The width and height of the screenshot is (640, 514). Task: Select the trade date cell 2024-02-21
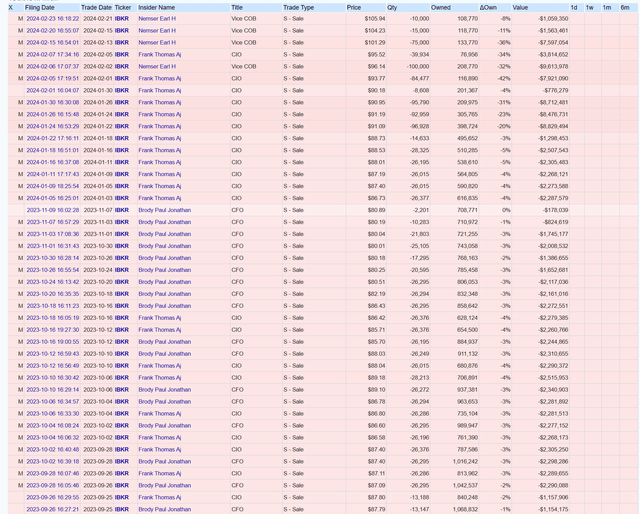point(97,19)
